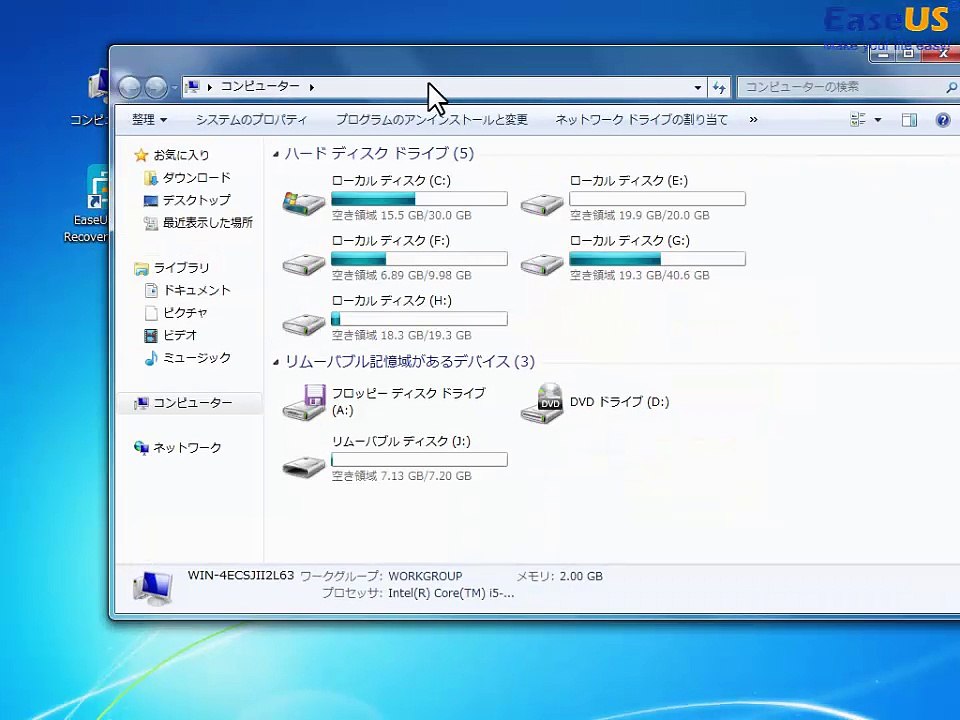
Task: Select コンピューター in the navigation pane
Action: (190, 403)
